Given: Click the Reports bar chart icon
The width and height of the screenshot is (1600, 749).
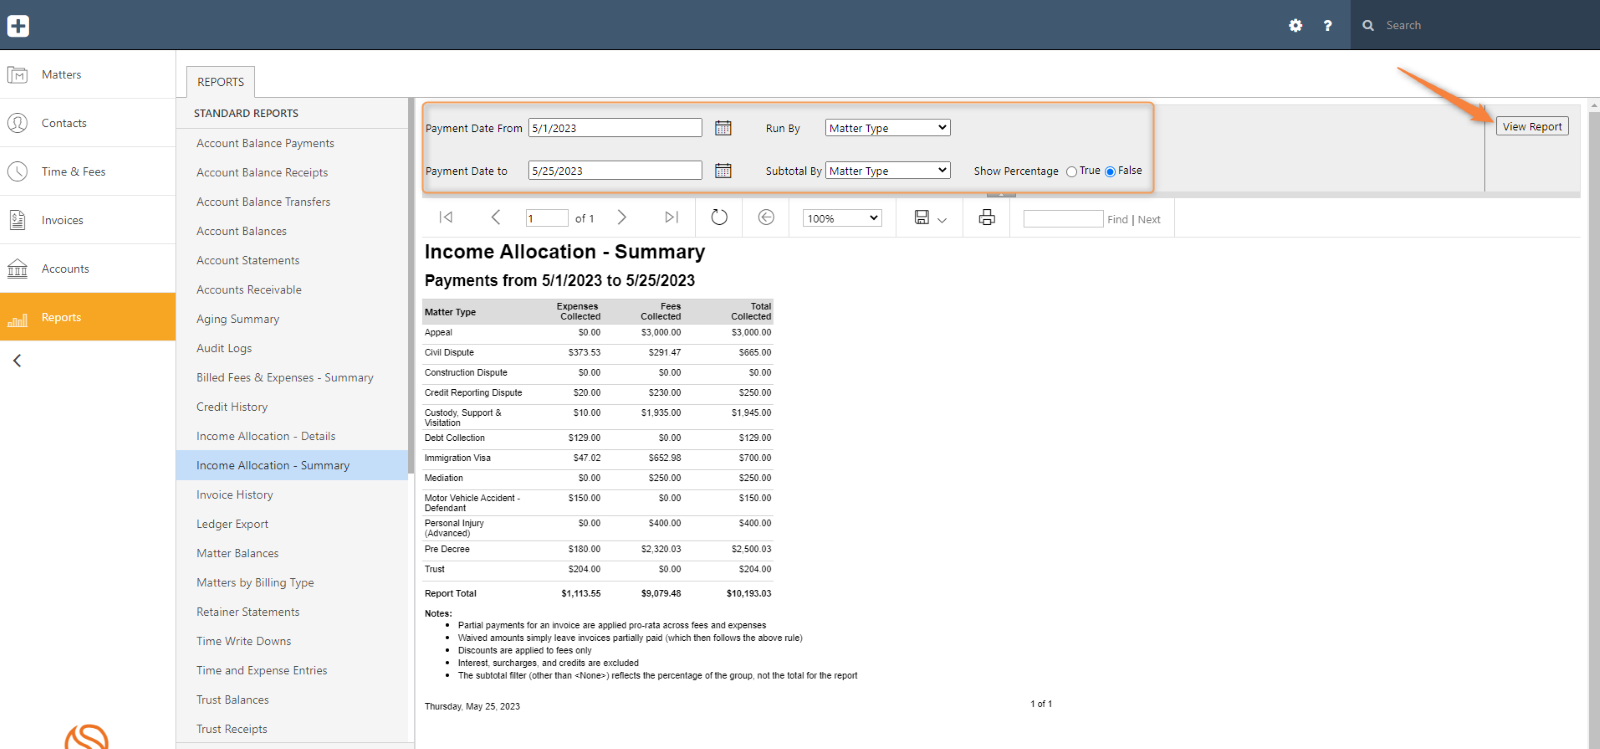Looking at the screenshot, I should point(18,318).
